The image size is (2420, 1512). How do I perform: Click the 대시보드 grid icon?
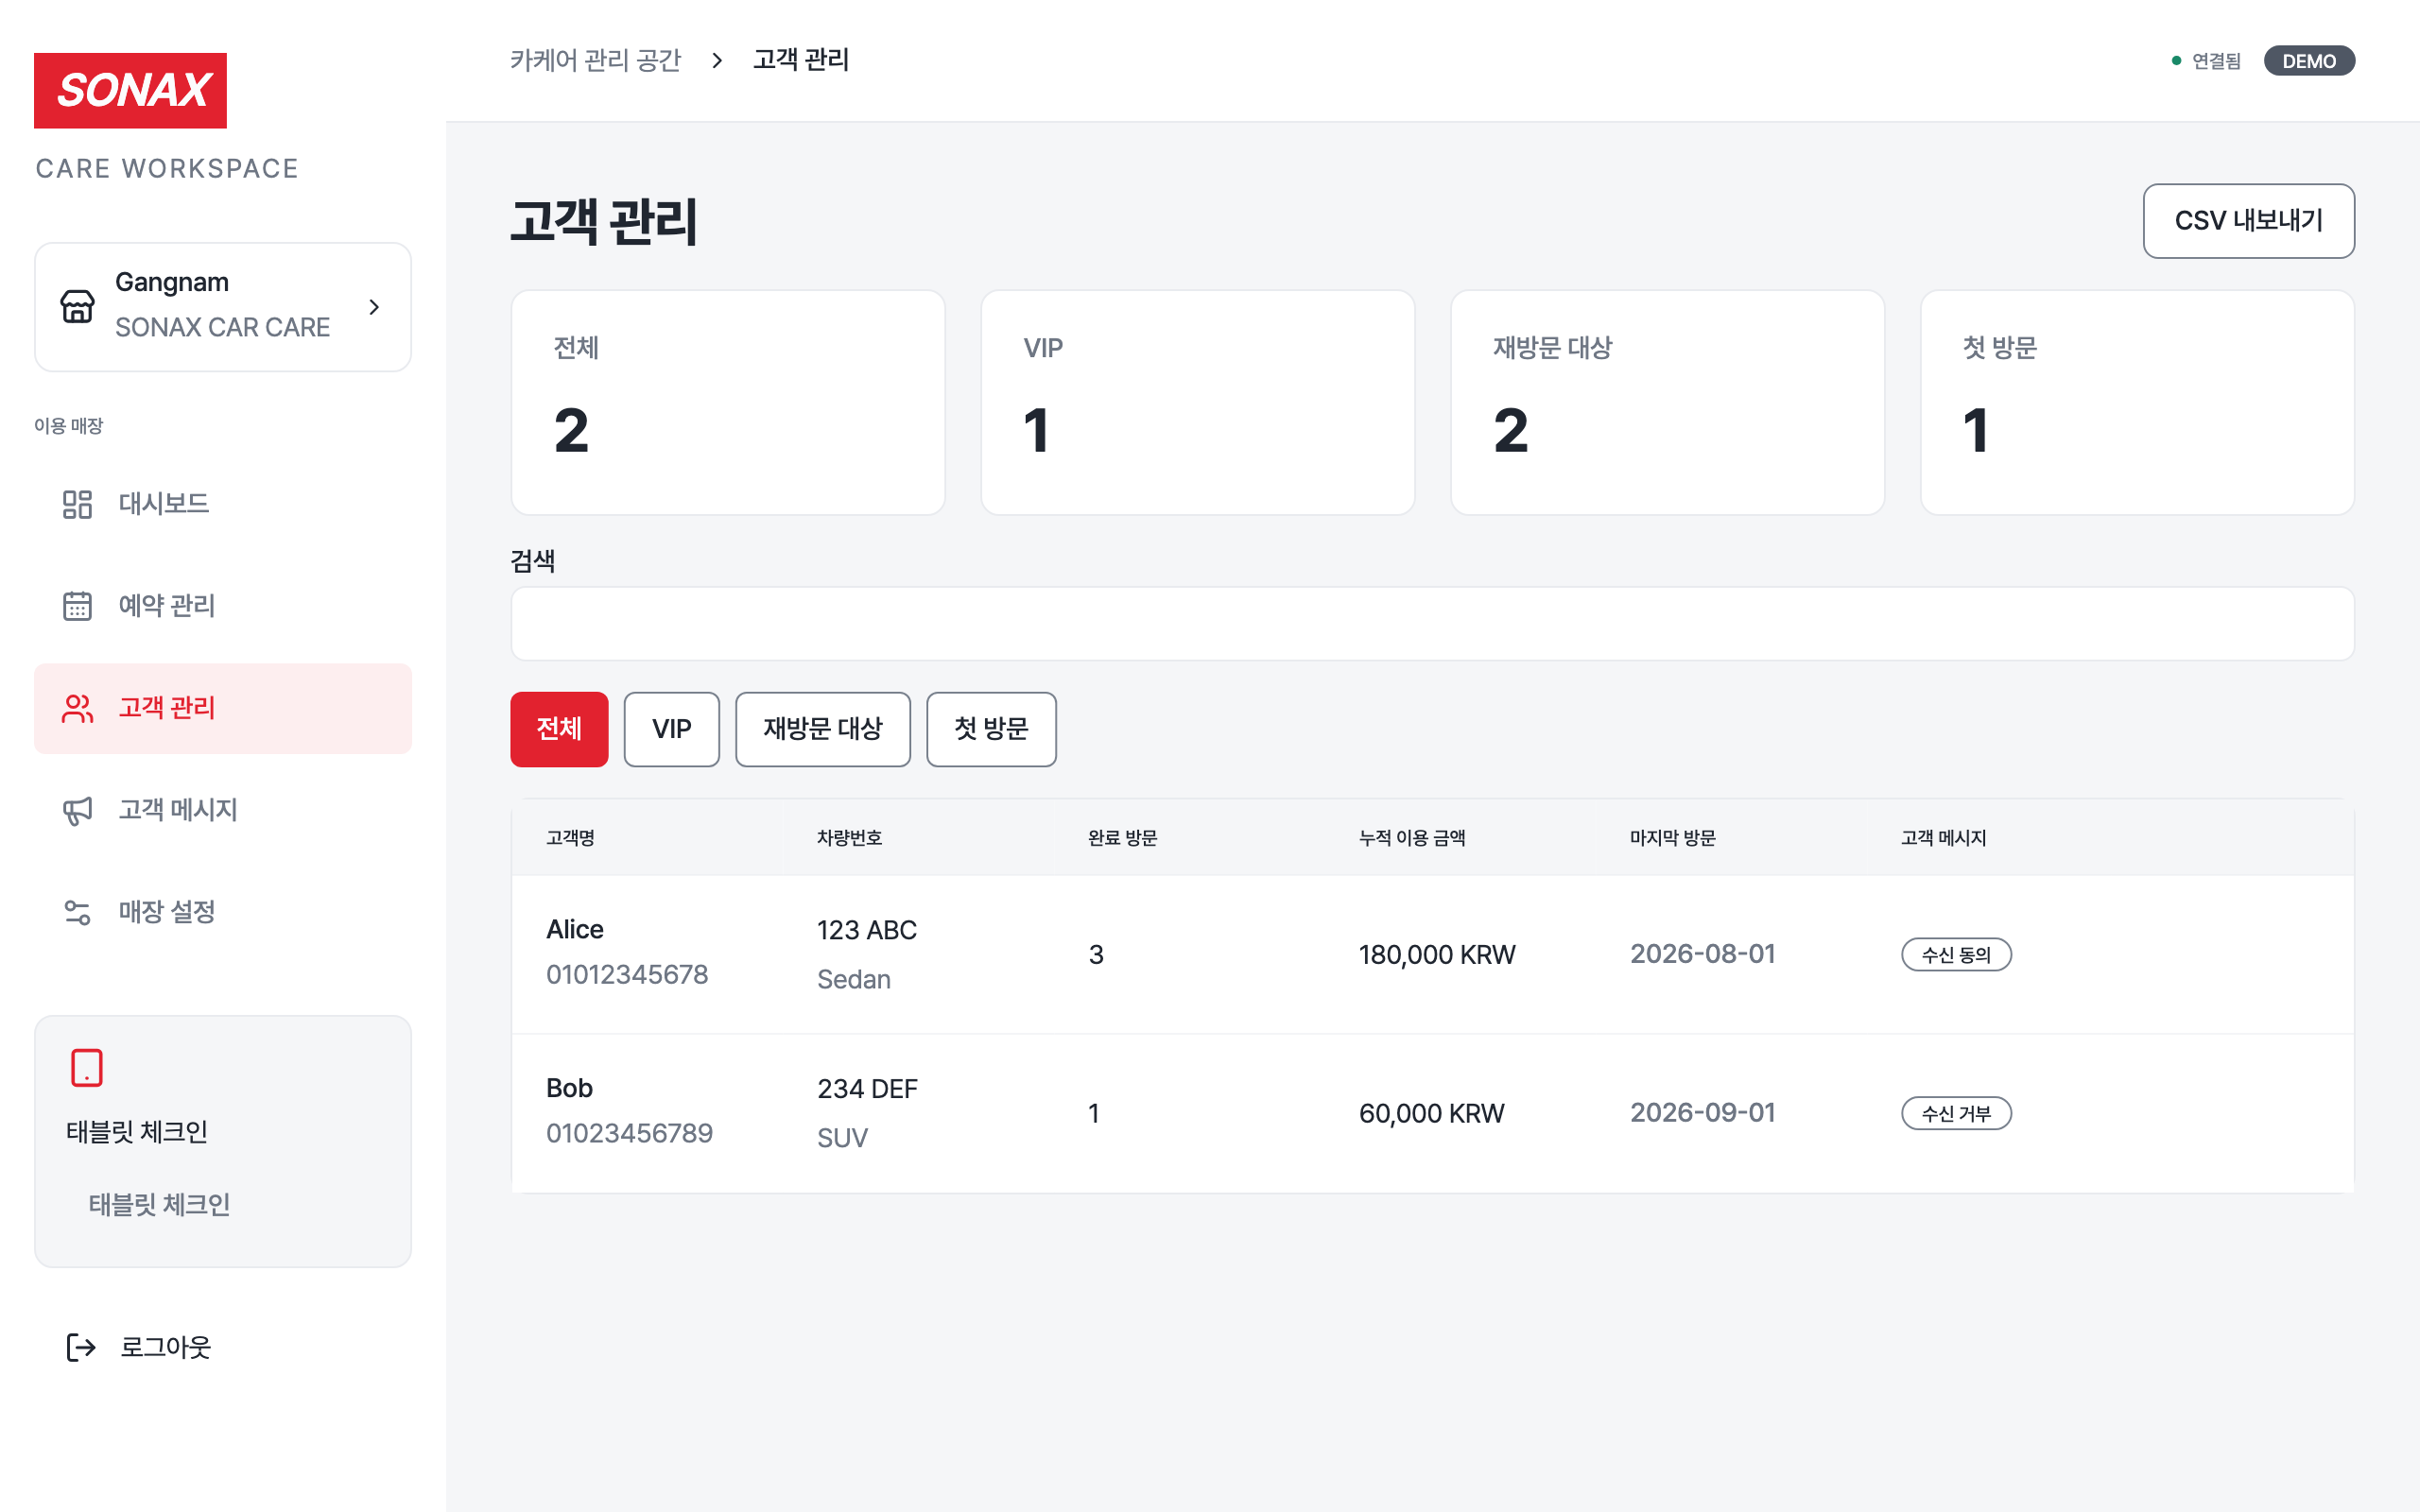77,504
